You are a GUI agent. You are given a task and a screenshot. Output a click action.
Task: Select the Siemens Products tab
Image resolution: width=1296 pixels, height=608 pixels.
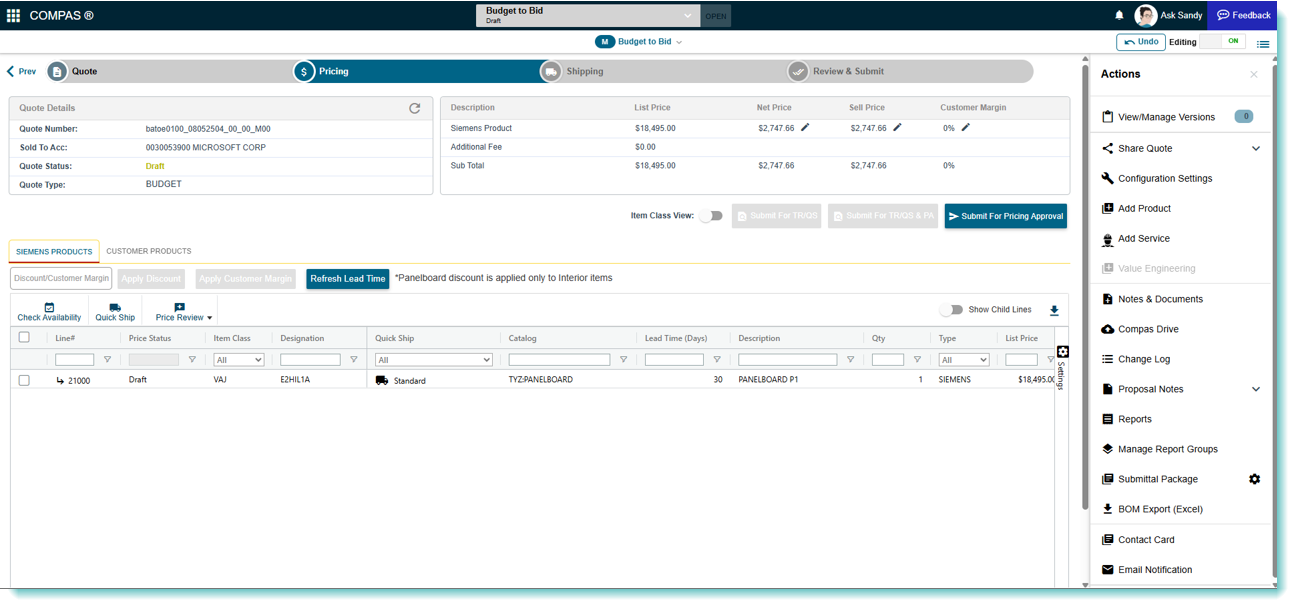(54, 251)
